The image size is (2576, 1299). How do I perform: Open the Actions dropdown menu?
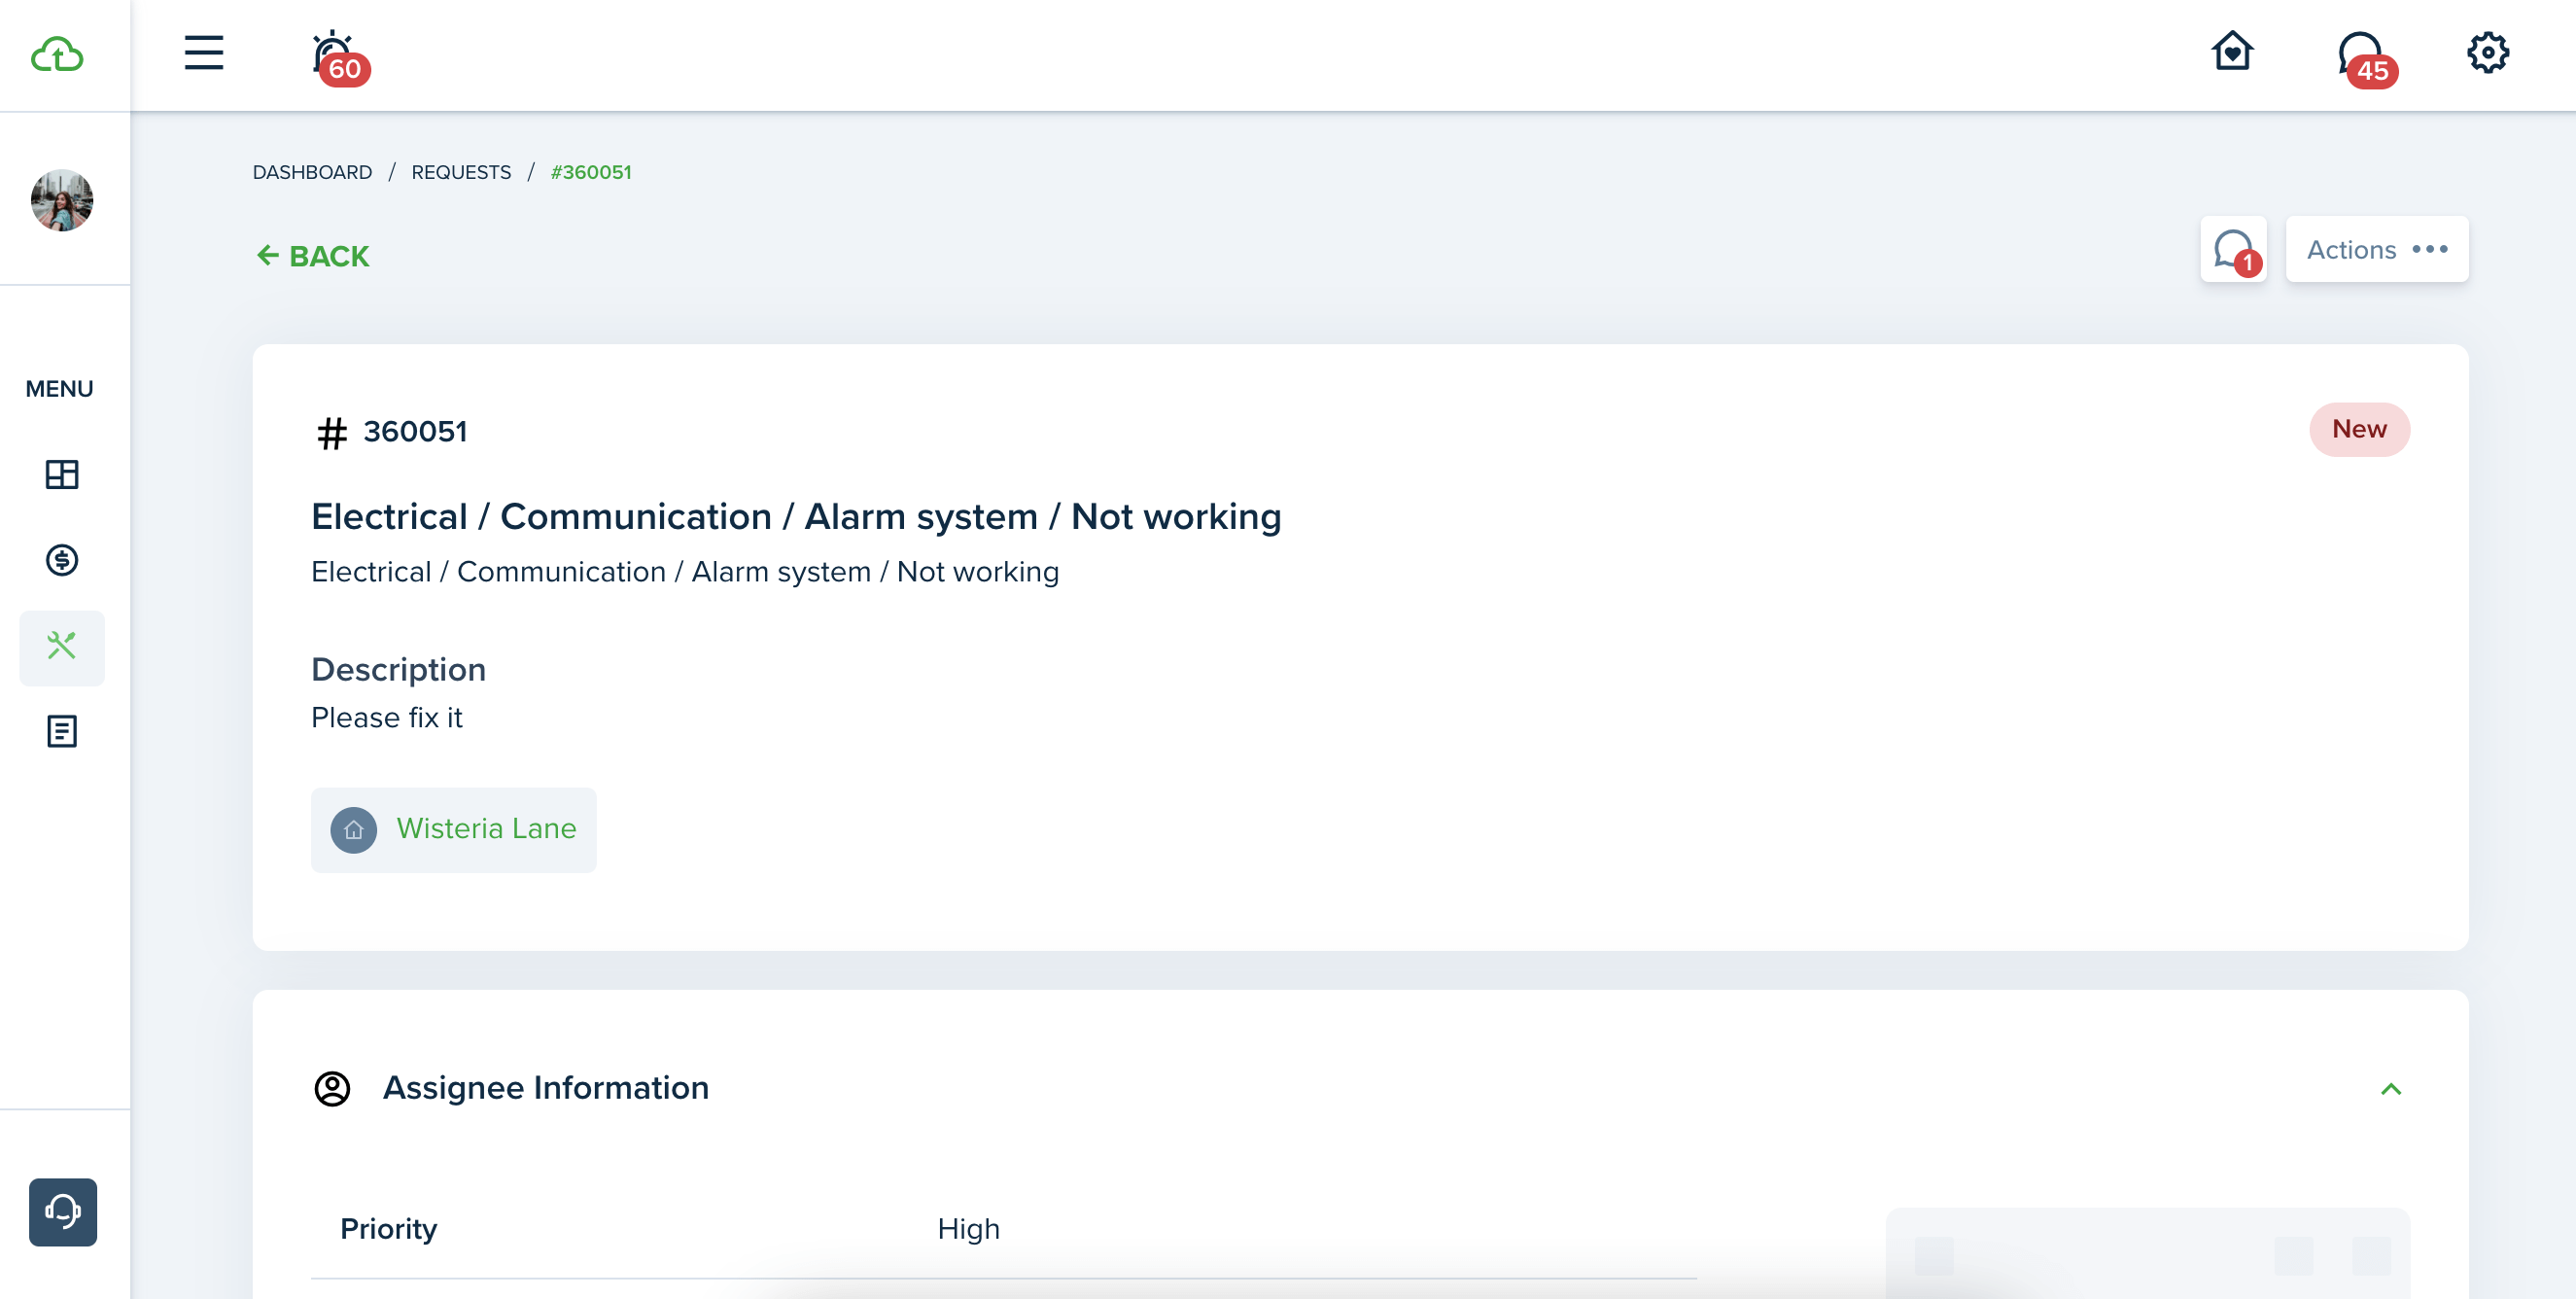(2377, 249)
